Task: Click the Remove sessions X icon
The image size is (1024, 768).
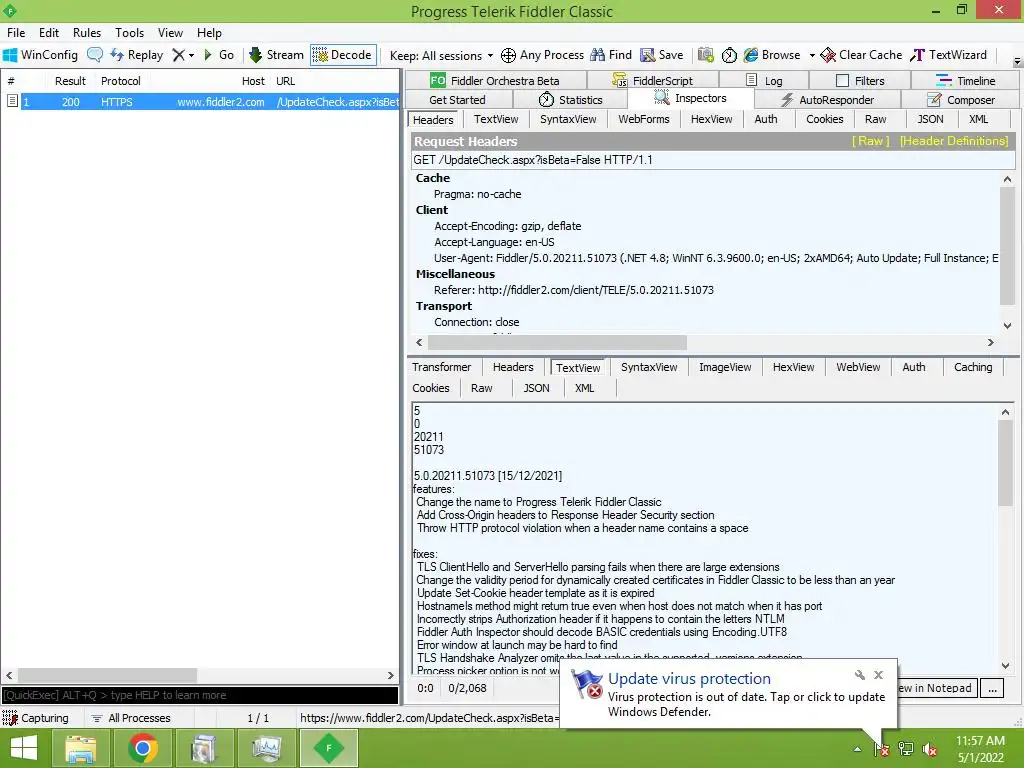Action: point(178,55)
